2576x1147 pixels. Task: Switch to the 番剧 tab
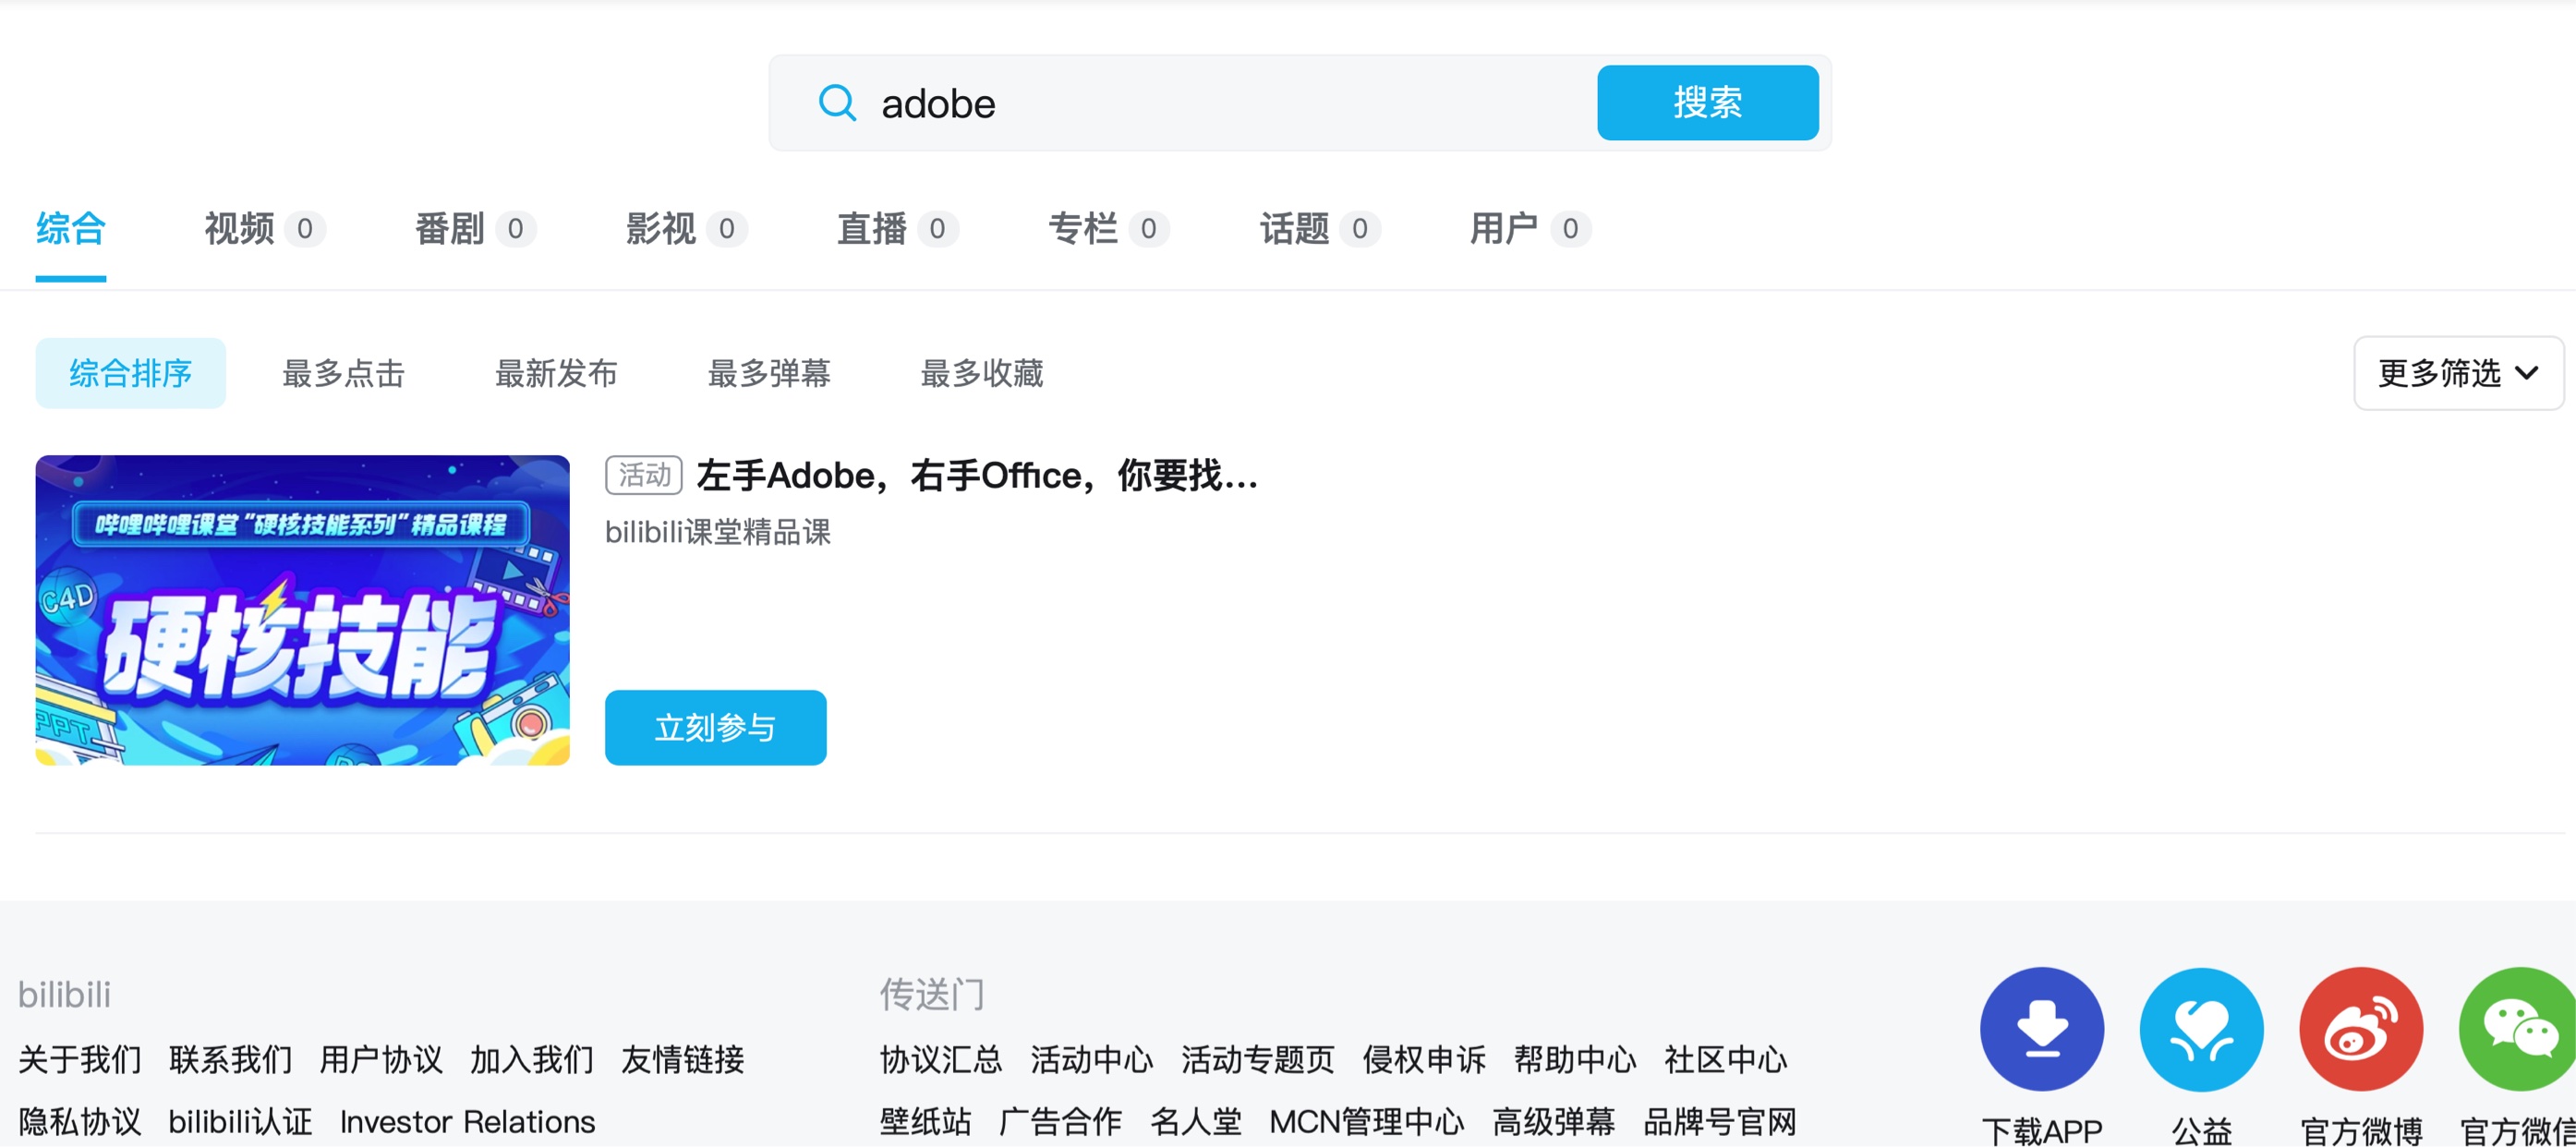click(451, 229)
